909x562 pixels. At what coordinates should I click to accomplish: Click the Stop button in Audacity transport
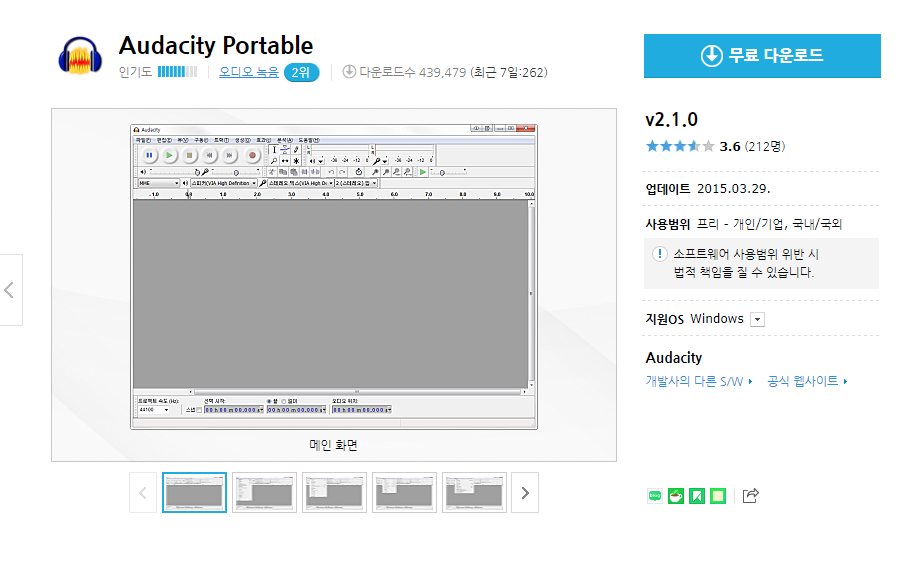click(190, 155)
